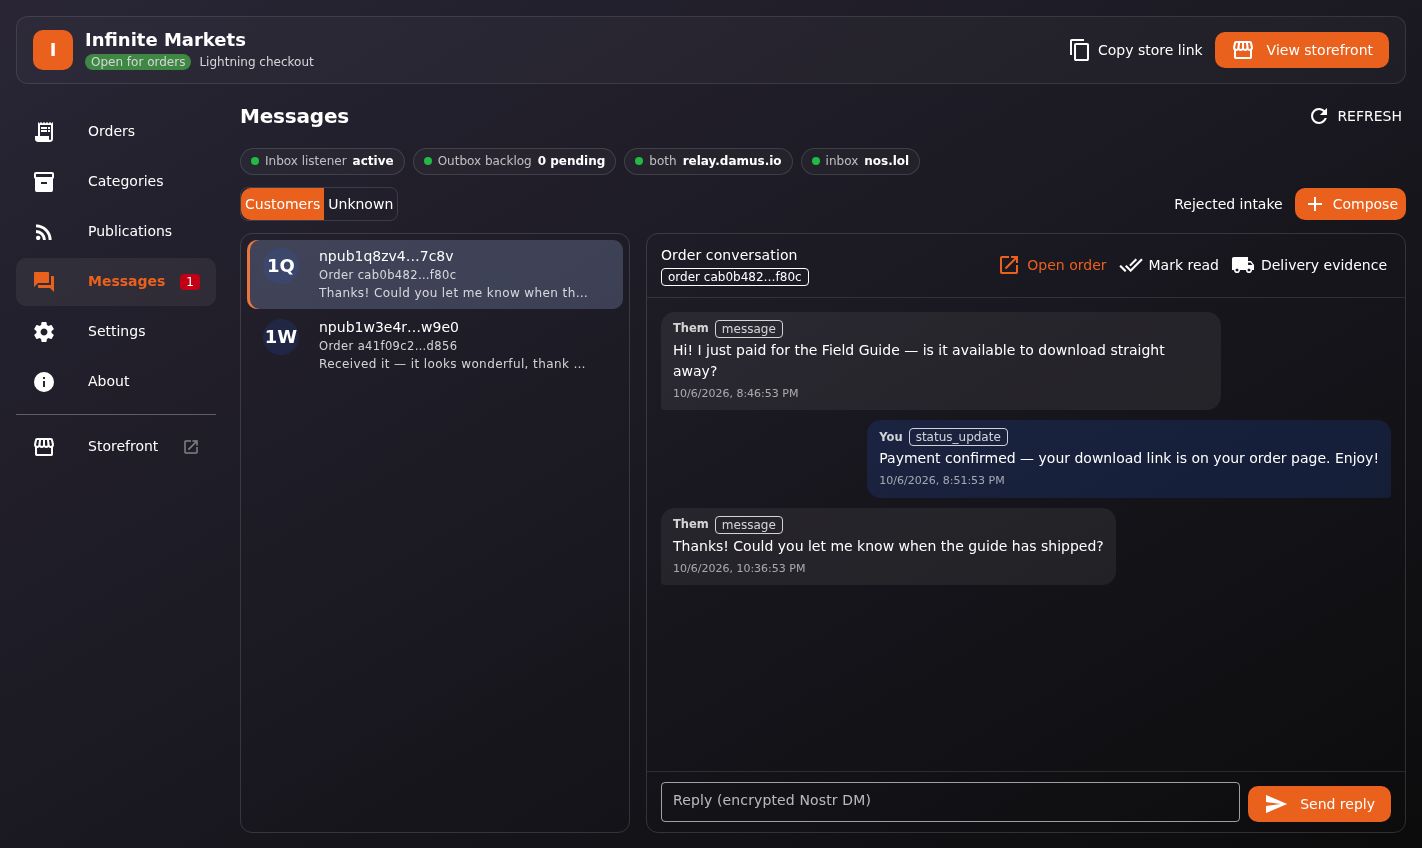Open Settings in the sidebar
Viewport: 1422px width, 848px height.
tap(116, 331)
